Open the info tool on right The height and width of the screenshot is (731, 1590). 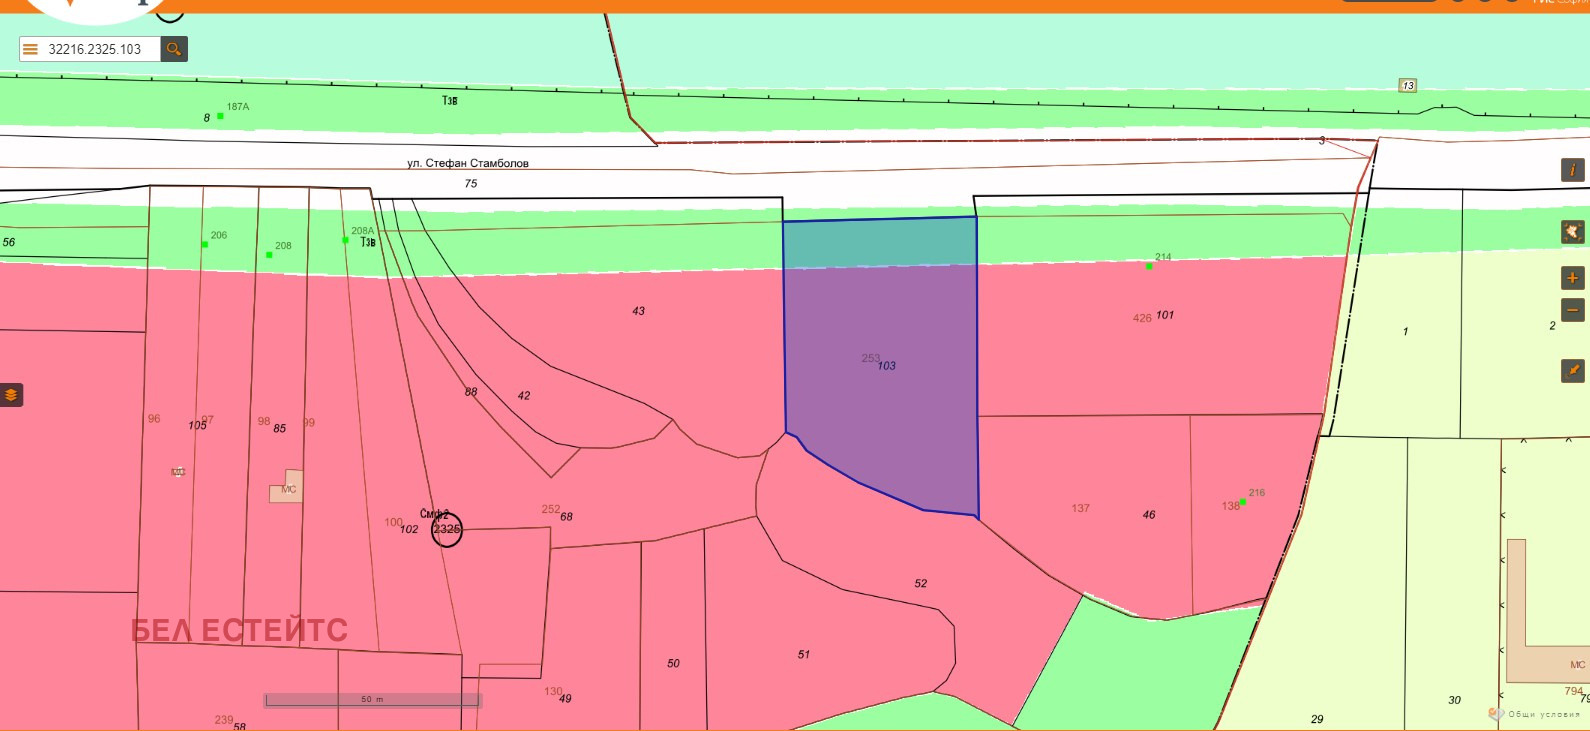pyautogui.click(x=1572, y=170)
